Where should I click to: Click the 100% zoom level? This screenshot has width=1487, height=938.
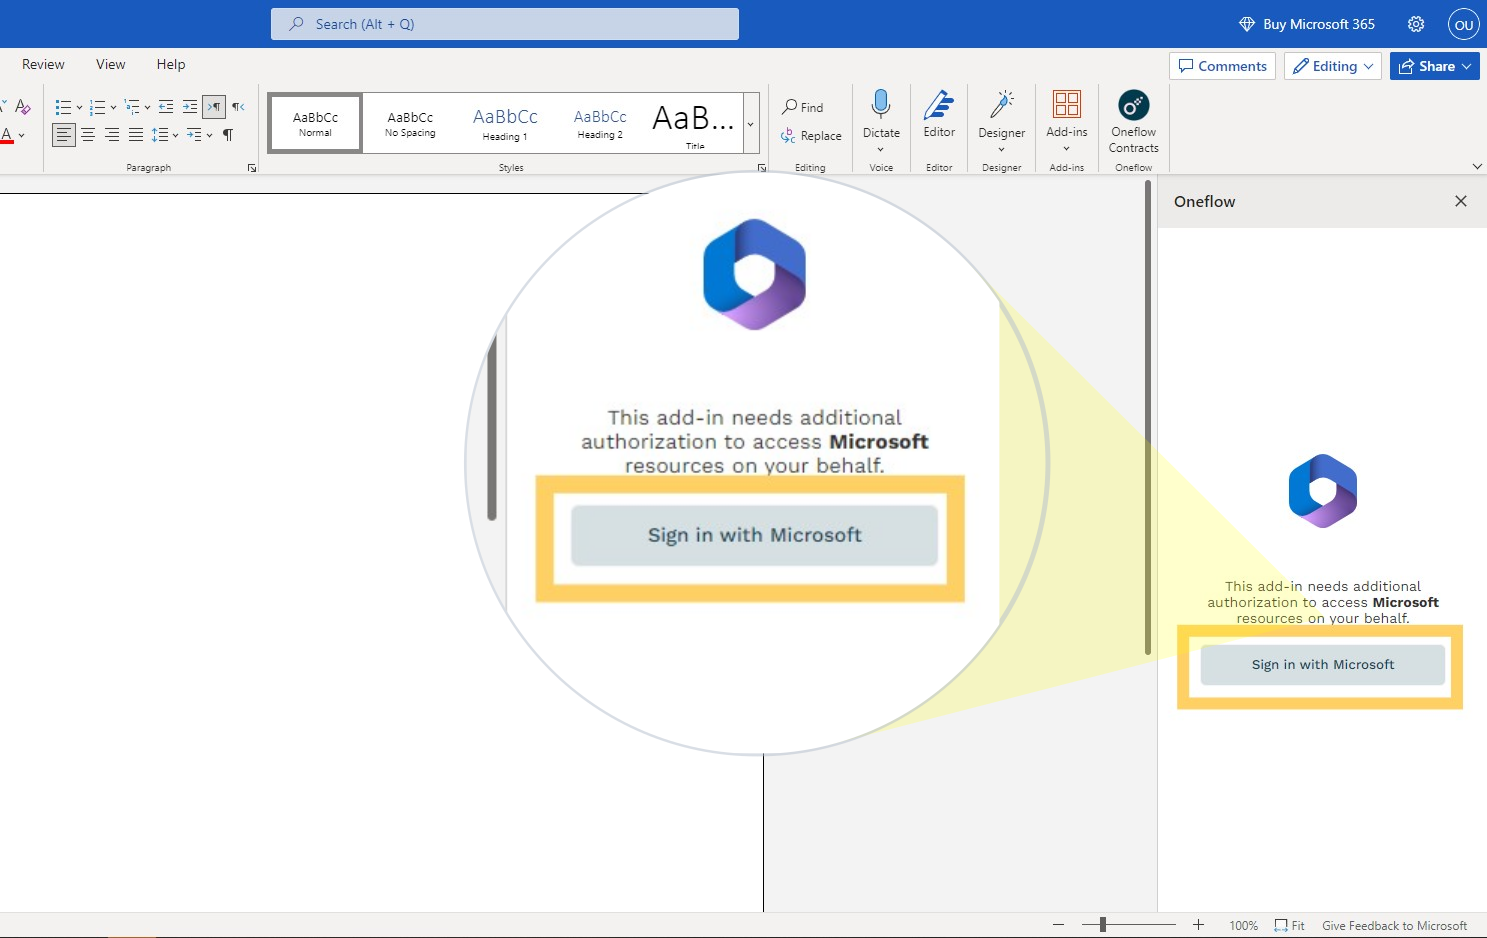tap(1244, 926)
